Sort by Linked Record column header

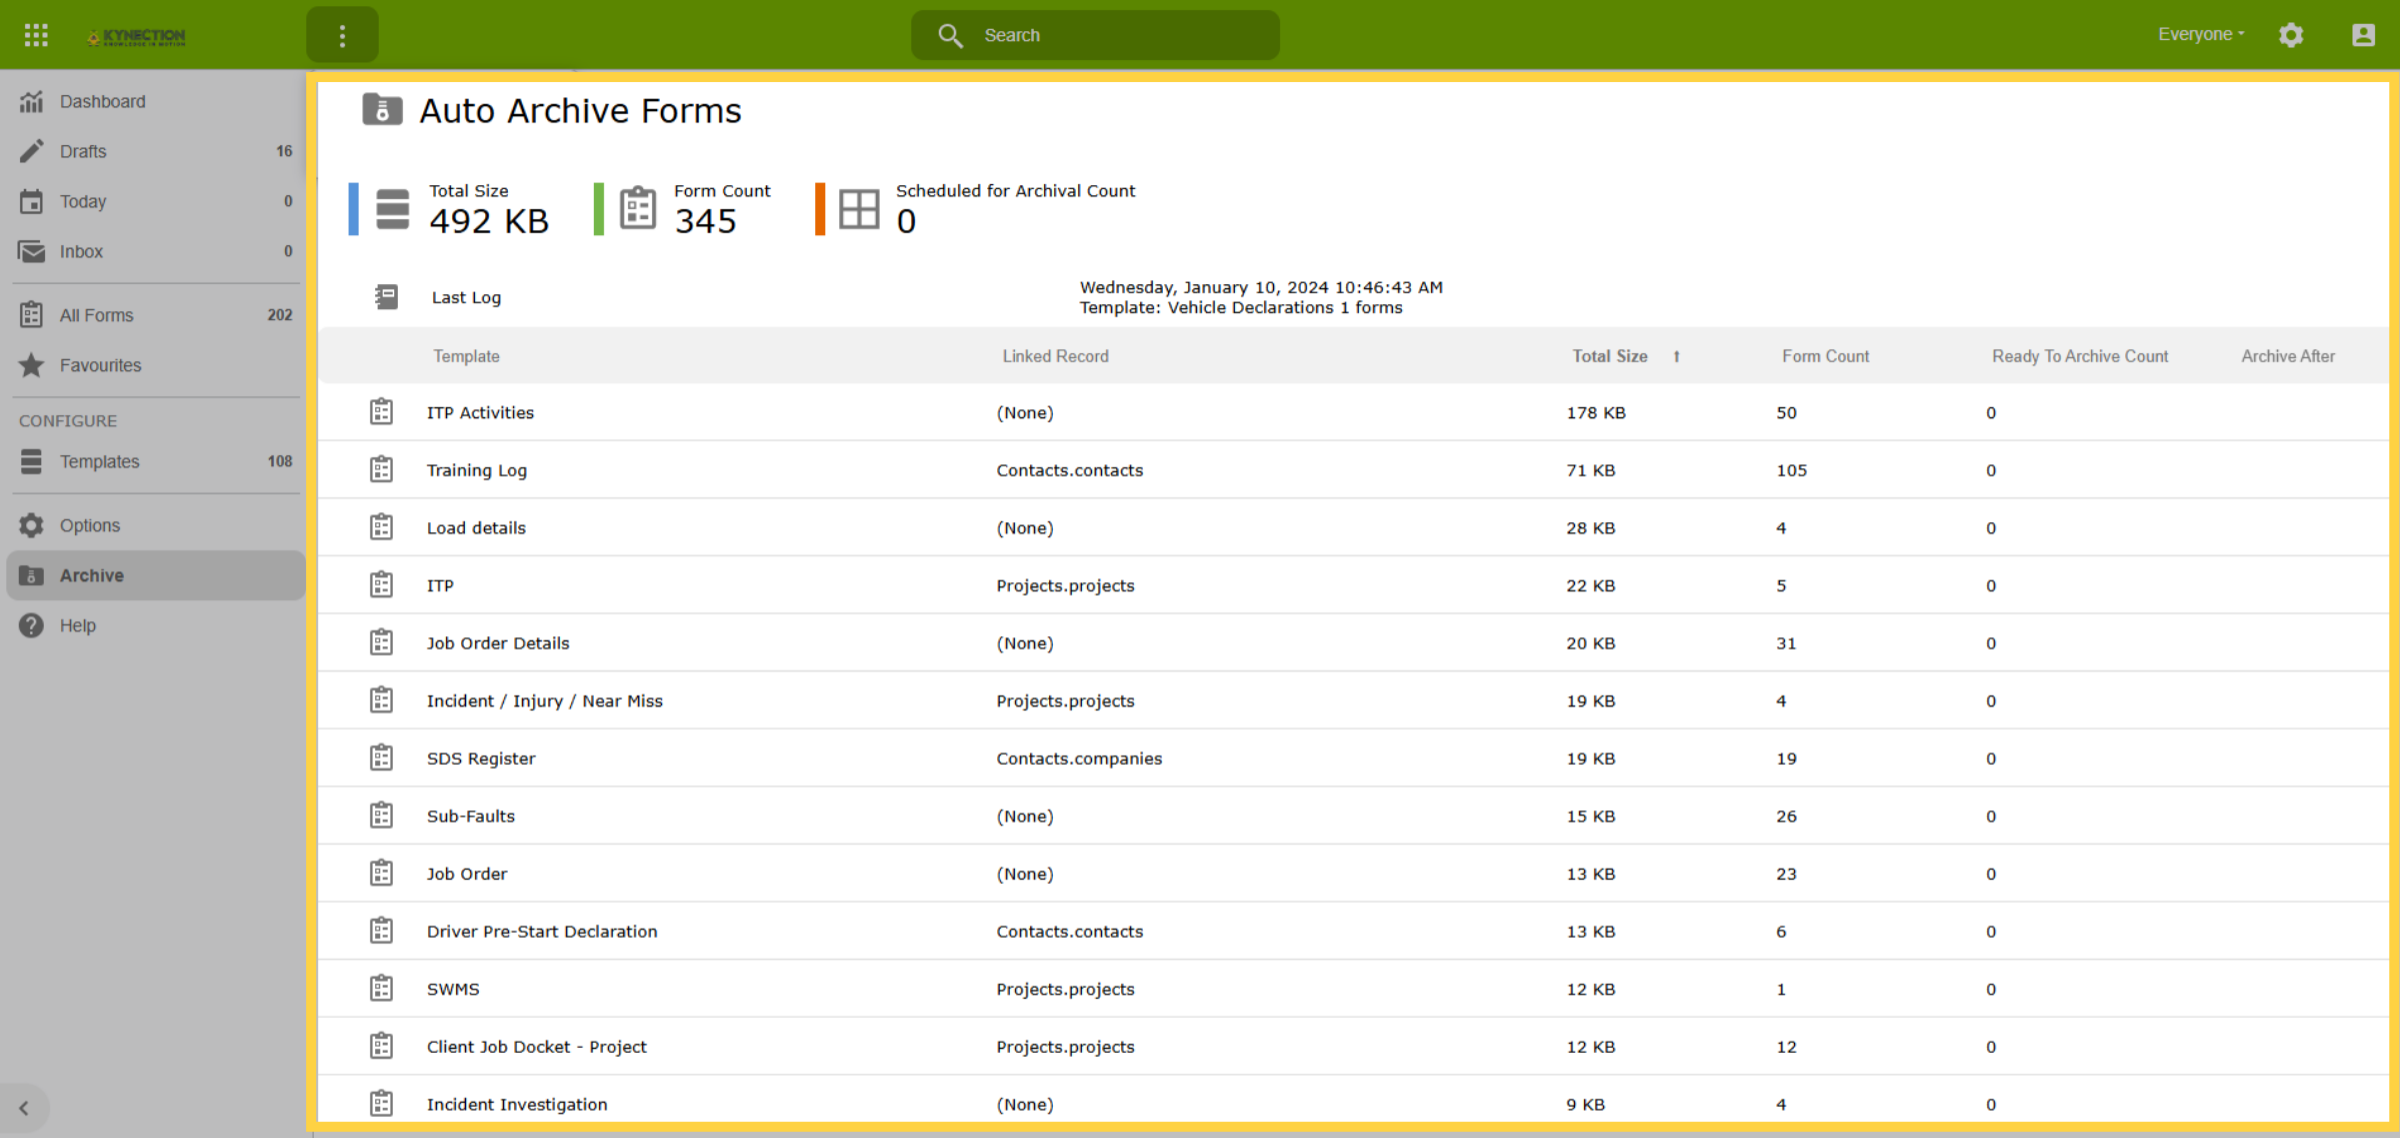[x=1055, y=356]
